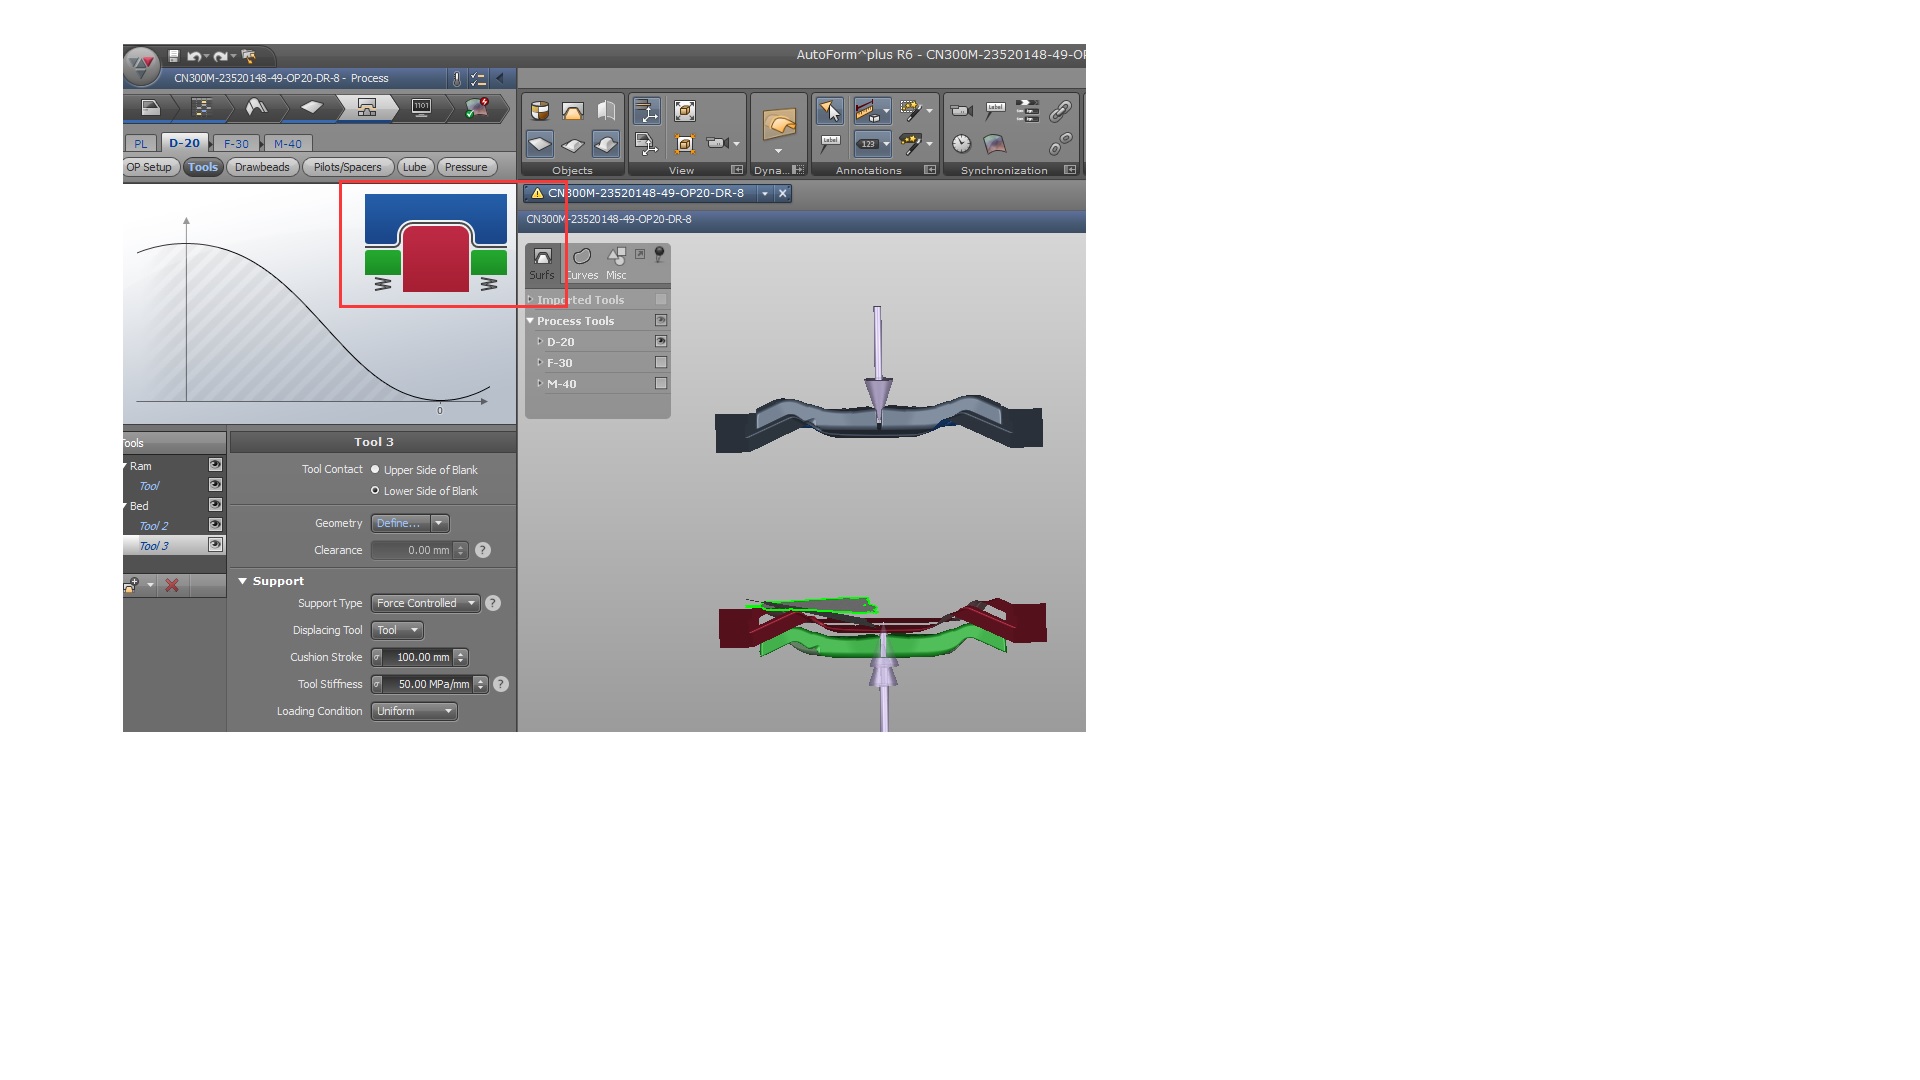Click the red X delete tool icon
Image resolution: width=1920 pixels, height=1080 pixels.
(172, 586)
